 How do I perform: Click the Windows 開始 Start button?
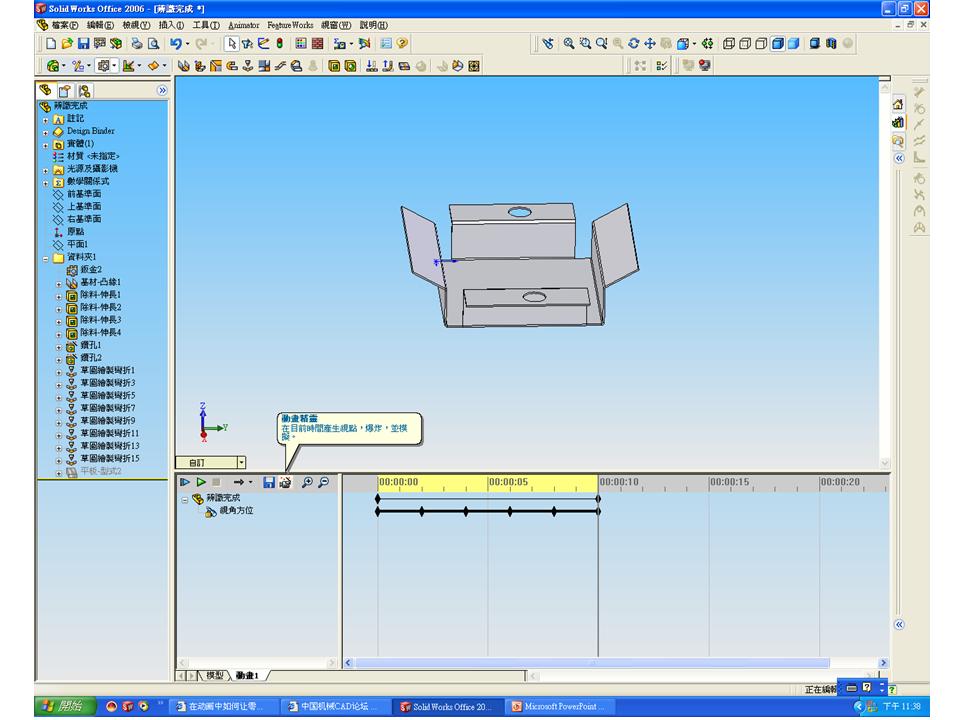pyautogui.click(x=65, y=706)
